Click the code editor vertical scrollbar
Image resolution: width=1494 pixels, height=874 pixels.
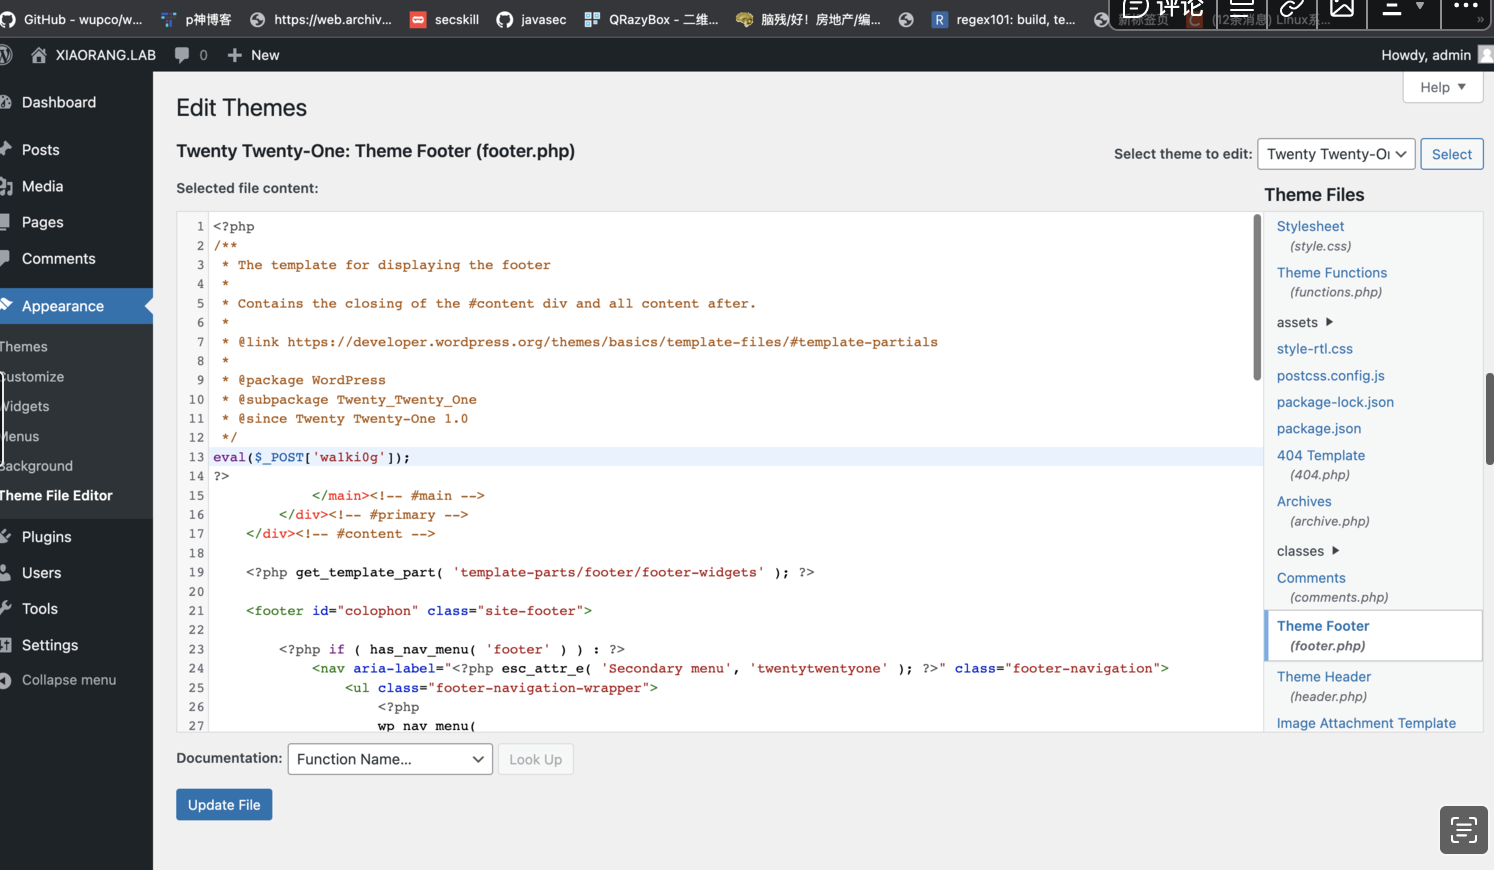[1257, 297]
